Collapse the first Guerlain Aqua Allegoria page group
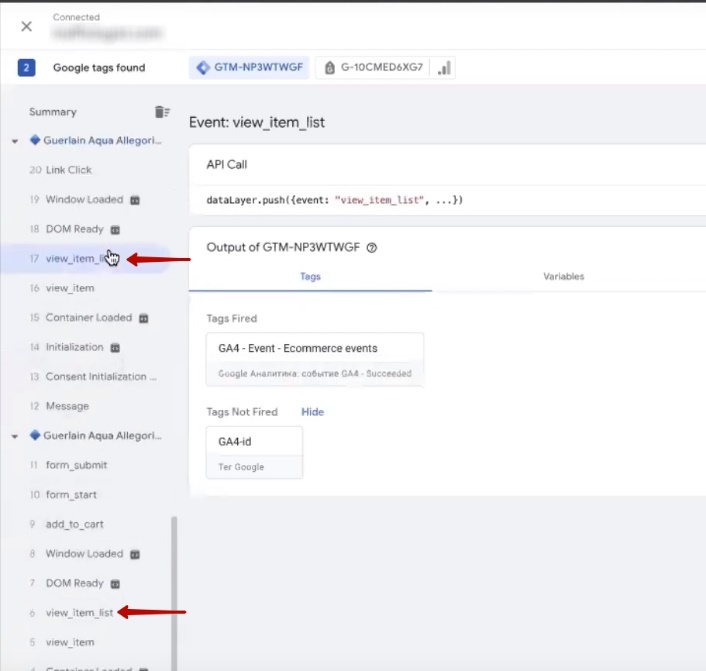 pos(15,141)
